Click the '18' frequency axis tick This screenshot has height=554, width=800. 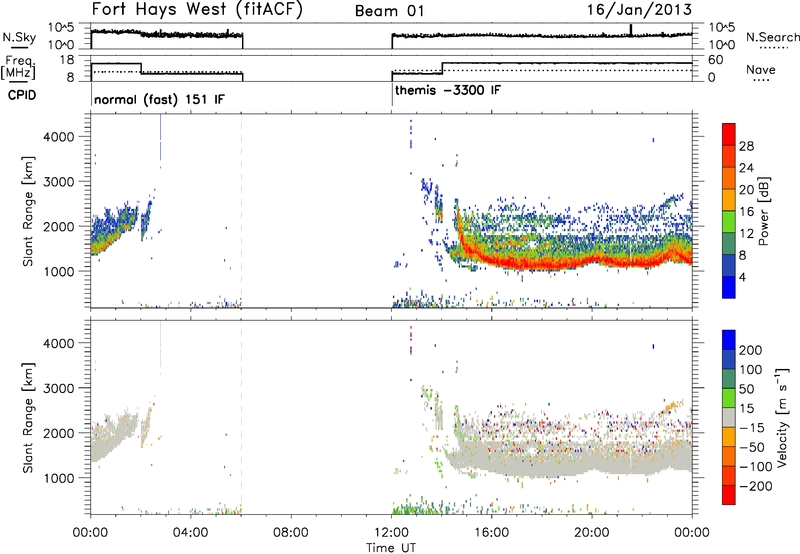coord(67,60)
